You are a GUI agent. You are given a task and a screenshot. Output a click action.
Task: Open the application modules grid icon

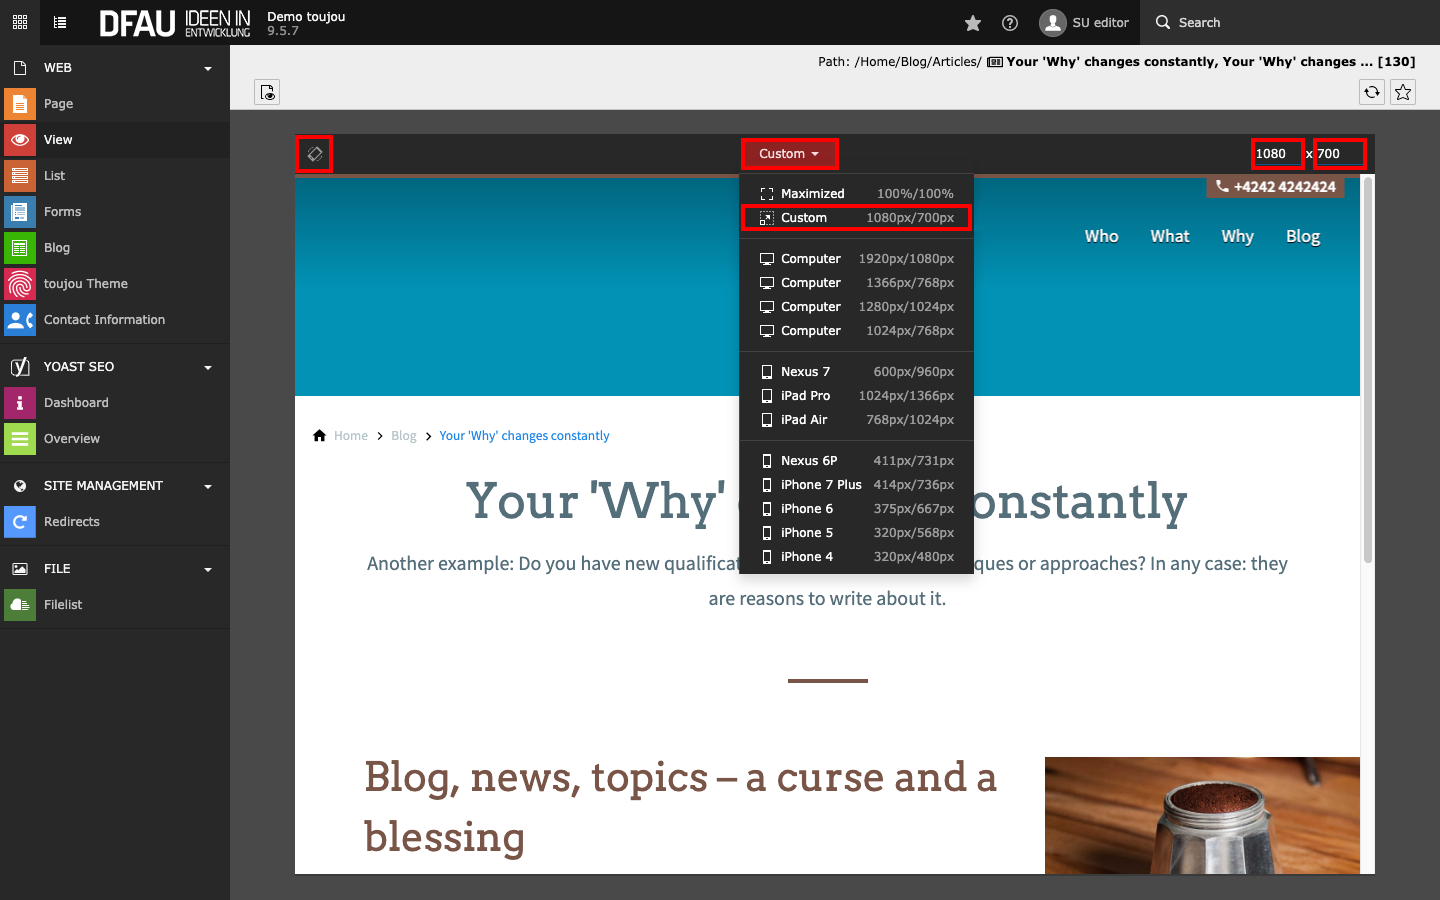point(20,22)
